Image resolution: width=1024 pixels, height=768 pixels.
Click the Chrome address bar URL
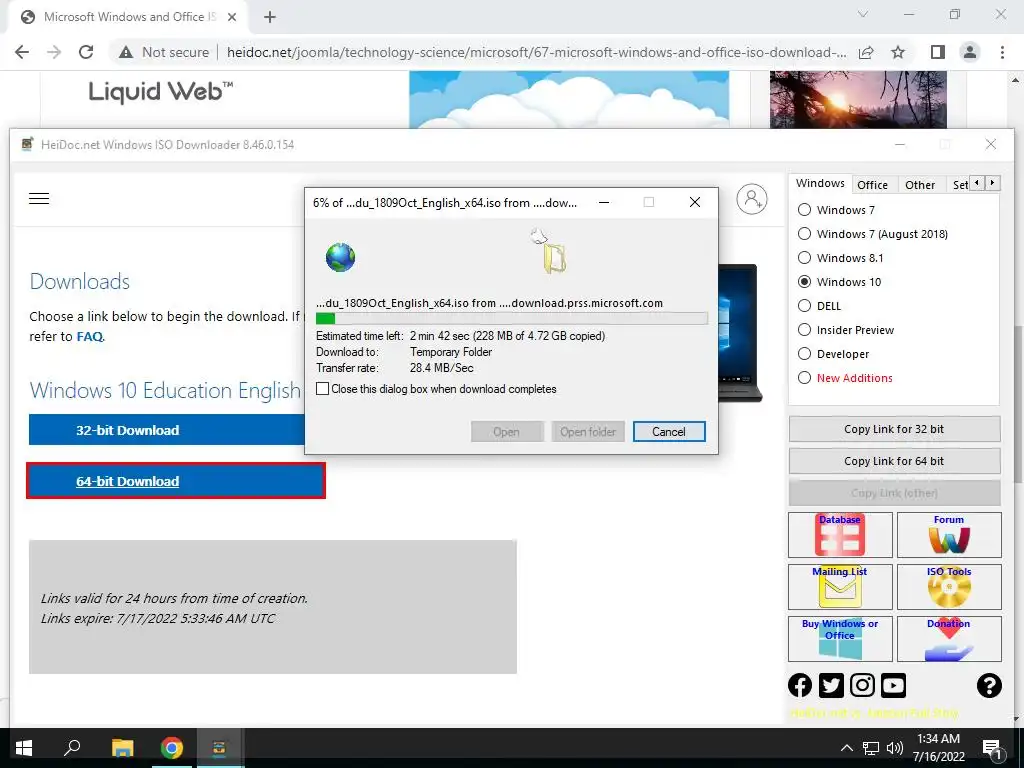(536, 52)
